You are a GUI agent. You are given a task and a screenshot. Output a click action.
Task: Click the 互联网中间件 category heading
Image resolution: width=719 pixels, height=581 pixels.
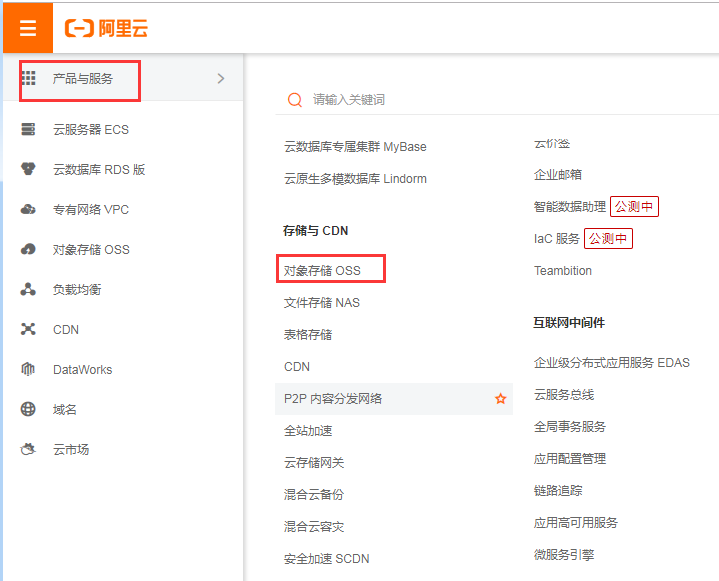point(569,322)
